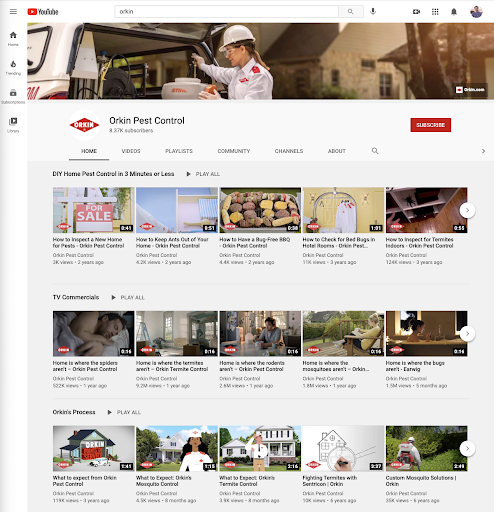The image size is (494, 512).
Task: Open DIY Home Pest Control playlist title
Action: point(113,174)
